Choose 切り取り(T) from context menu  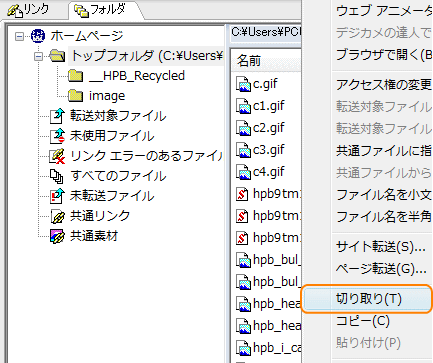(367, 299)
